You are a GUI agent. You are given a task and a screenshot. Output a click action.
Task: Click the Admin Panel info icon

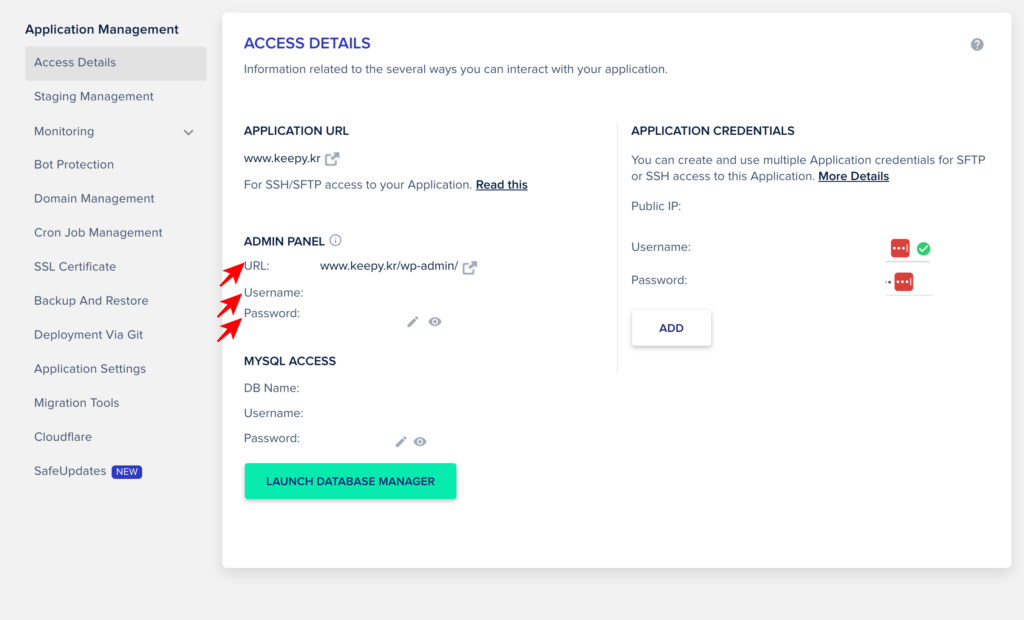[x=336, y=240]
